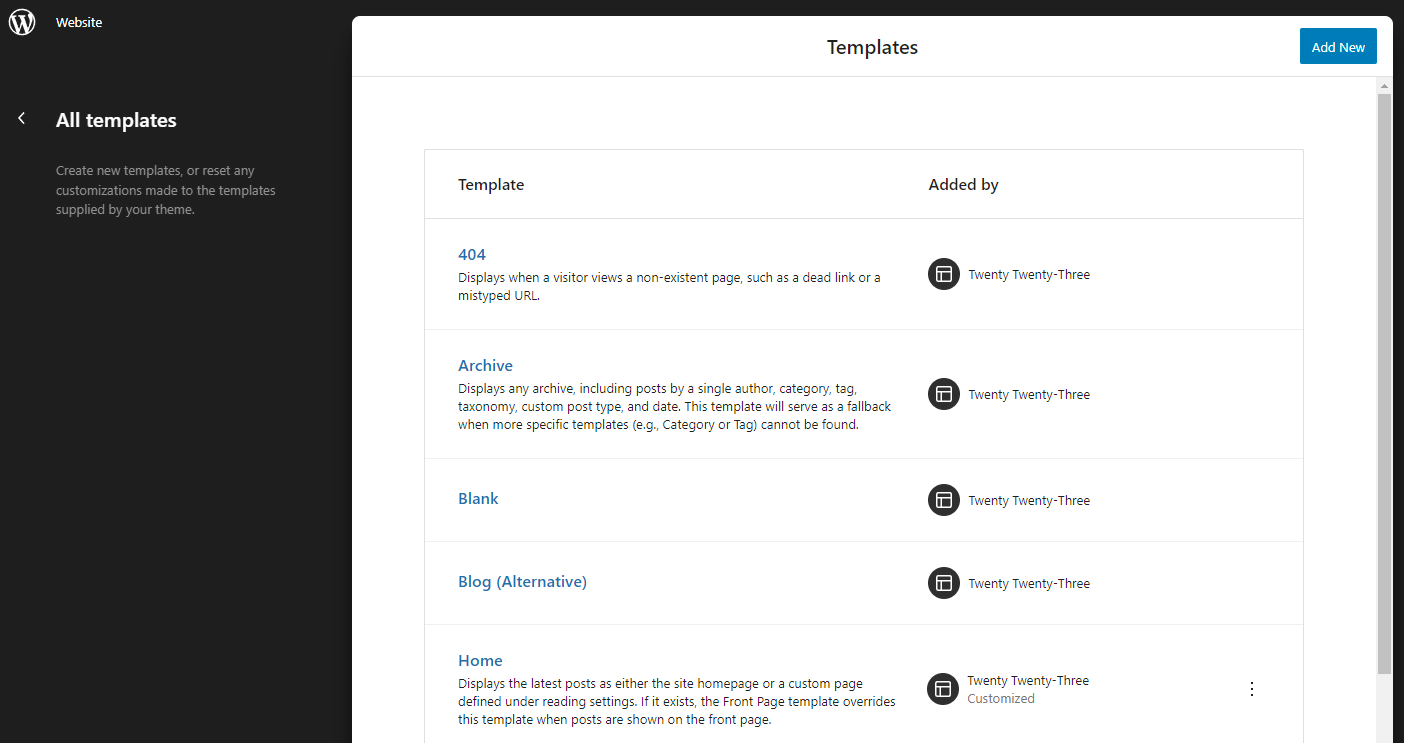Image resolution: width=1404 pixels, height=743 pixels.
Task: Click the WordPress logo icon
Action: (x=22, y=22)
